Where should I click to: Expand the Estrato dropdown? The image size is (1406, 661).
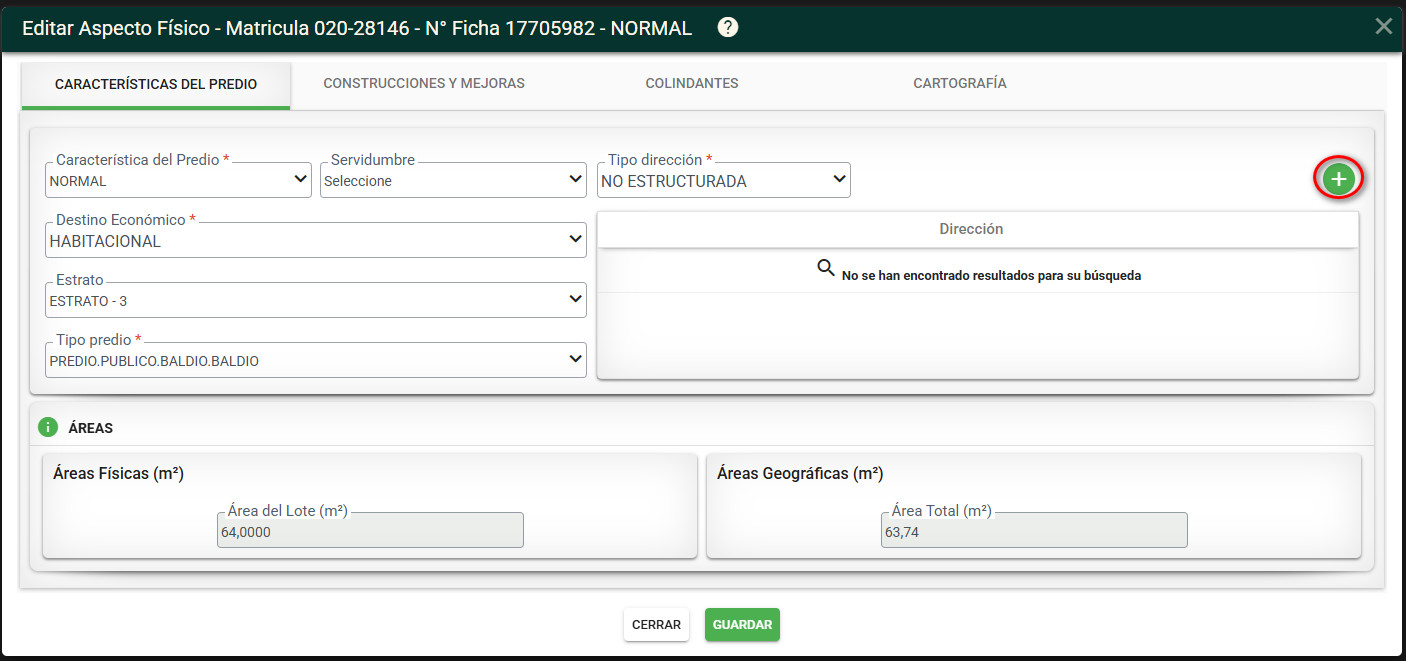coord(316,300)
